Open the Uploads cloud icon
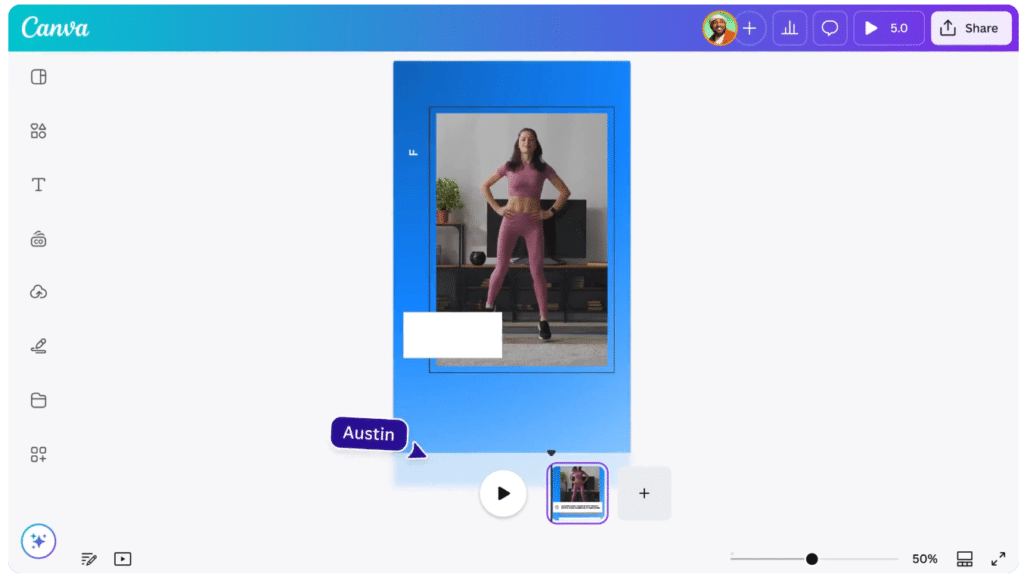This screenshot has width=1024, height=580. pos(39,293)
